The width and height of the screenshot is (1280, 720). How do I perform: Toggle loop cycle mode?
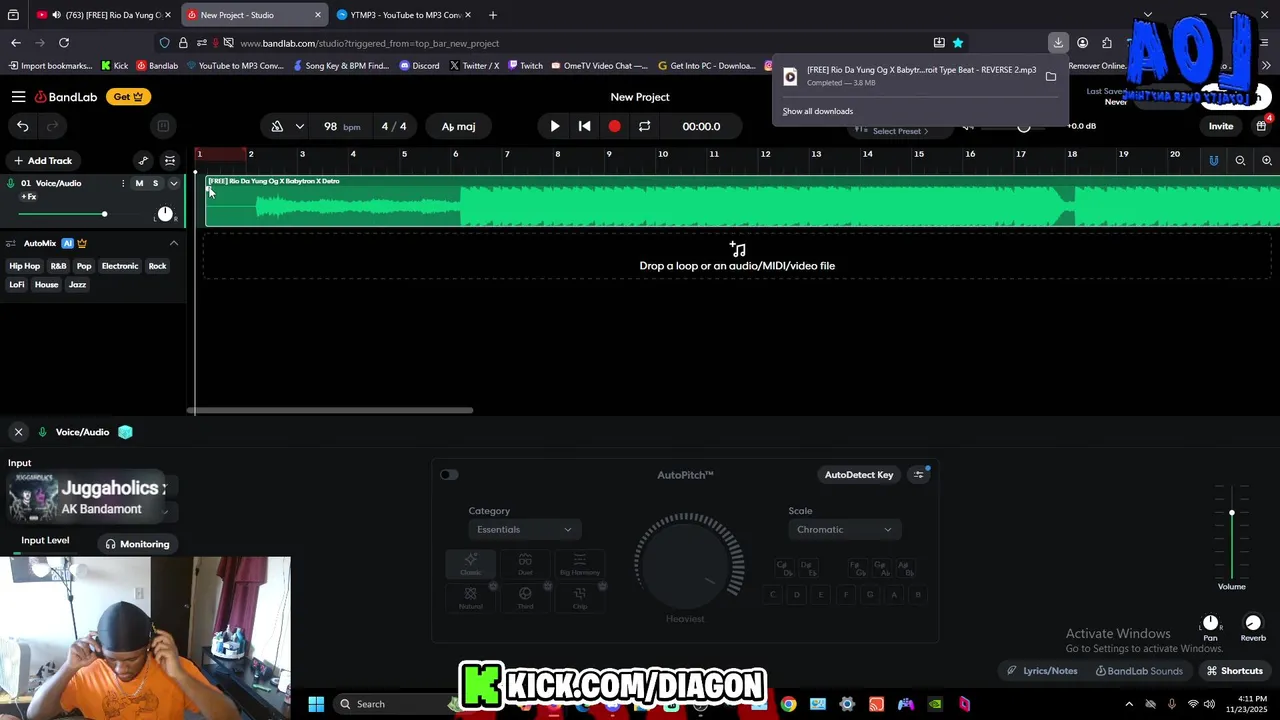click(x=644, y=126)
